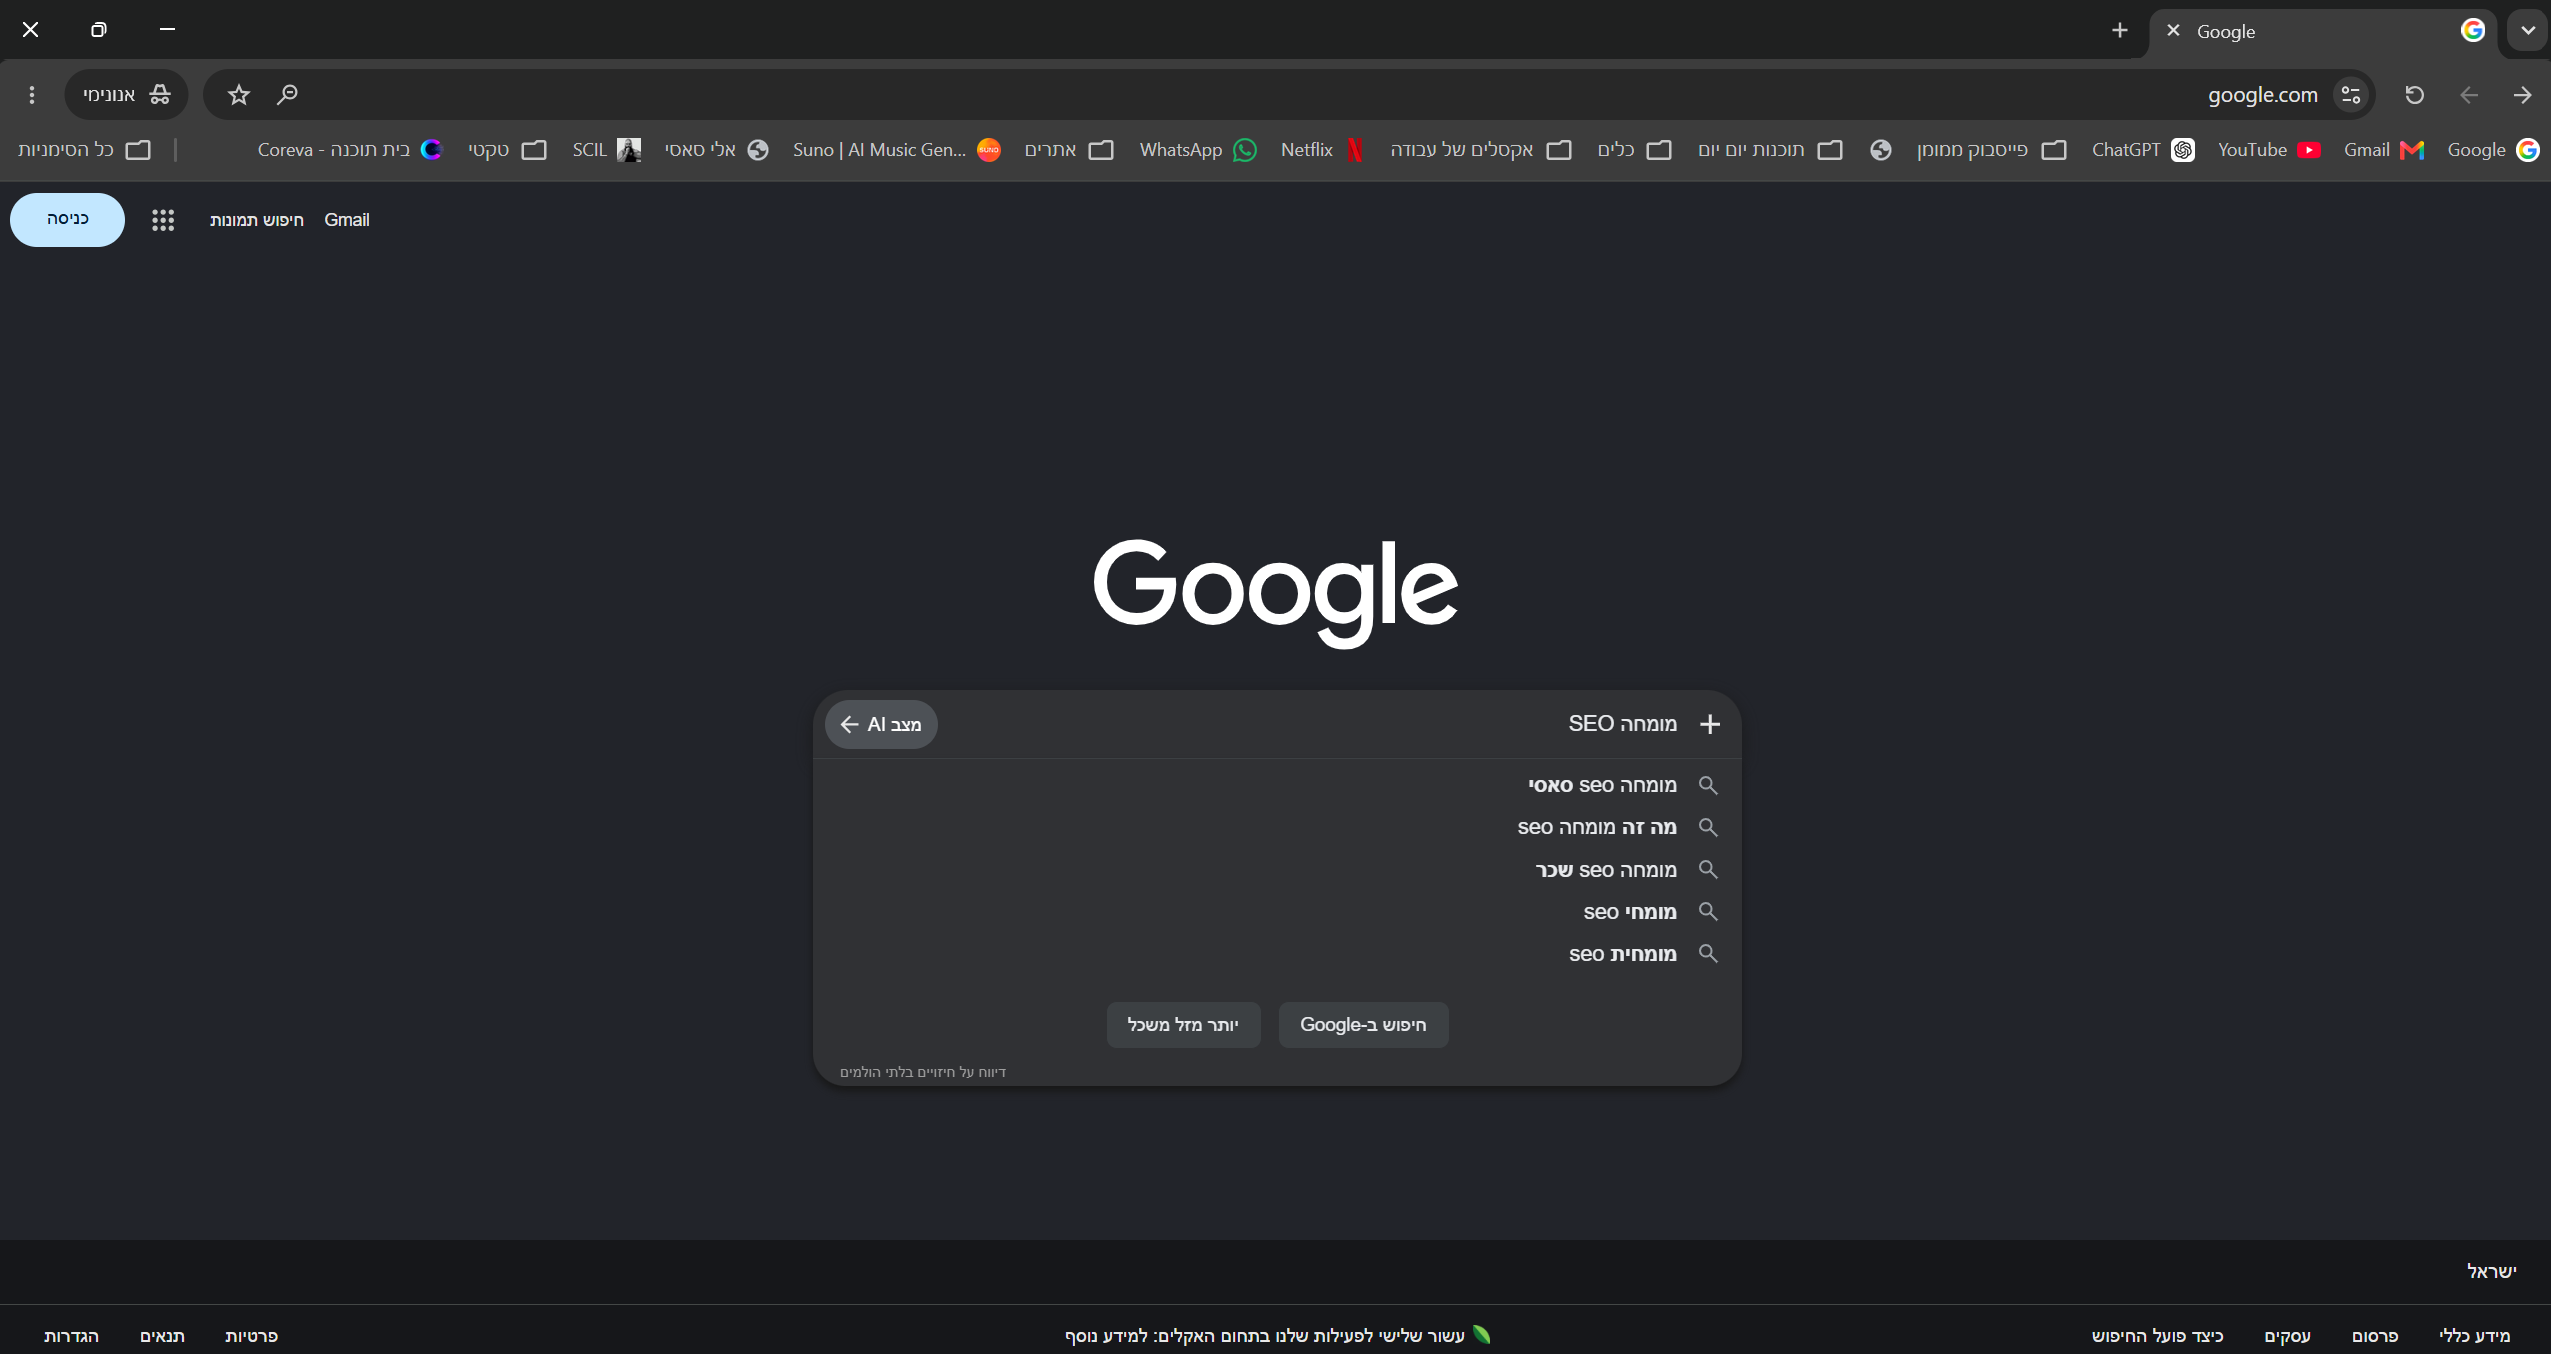
Task: Select suggestion מומחי seo
Action: tap(1277, 912)
